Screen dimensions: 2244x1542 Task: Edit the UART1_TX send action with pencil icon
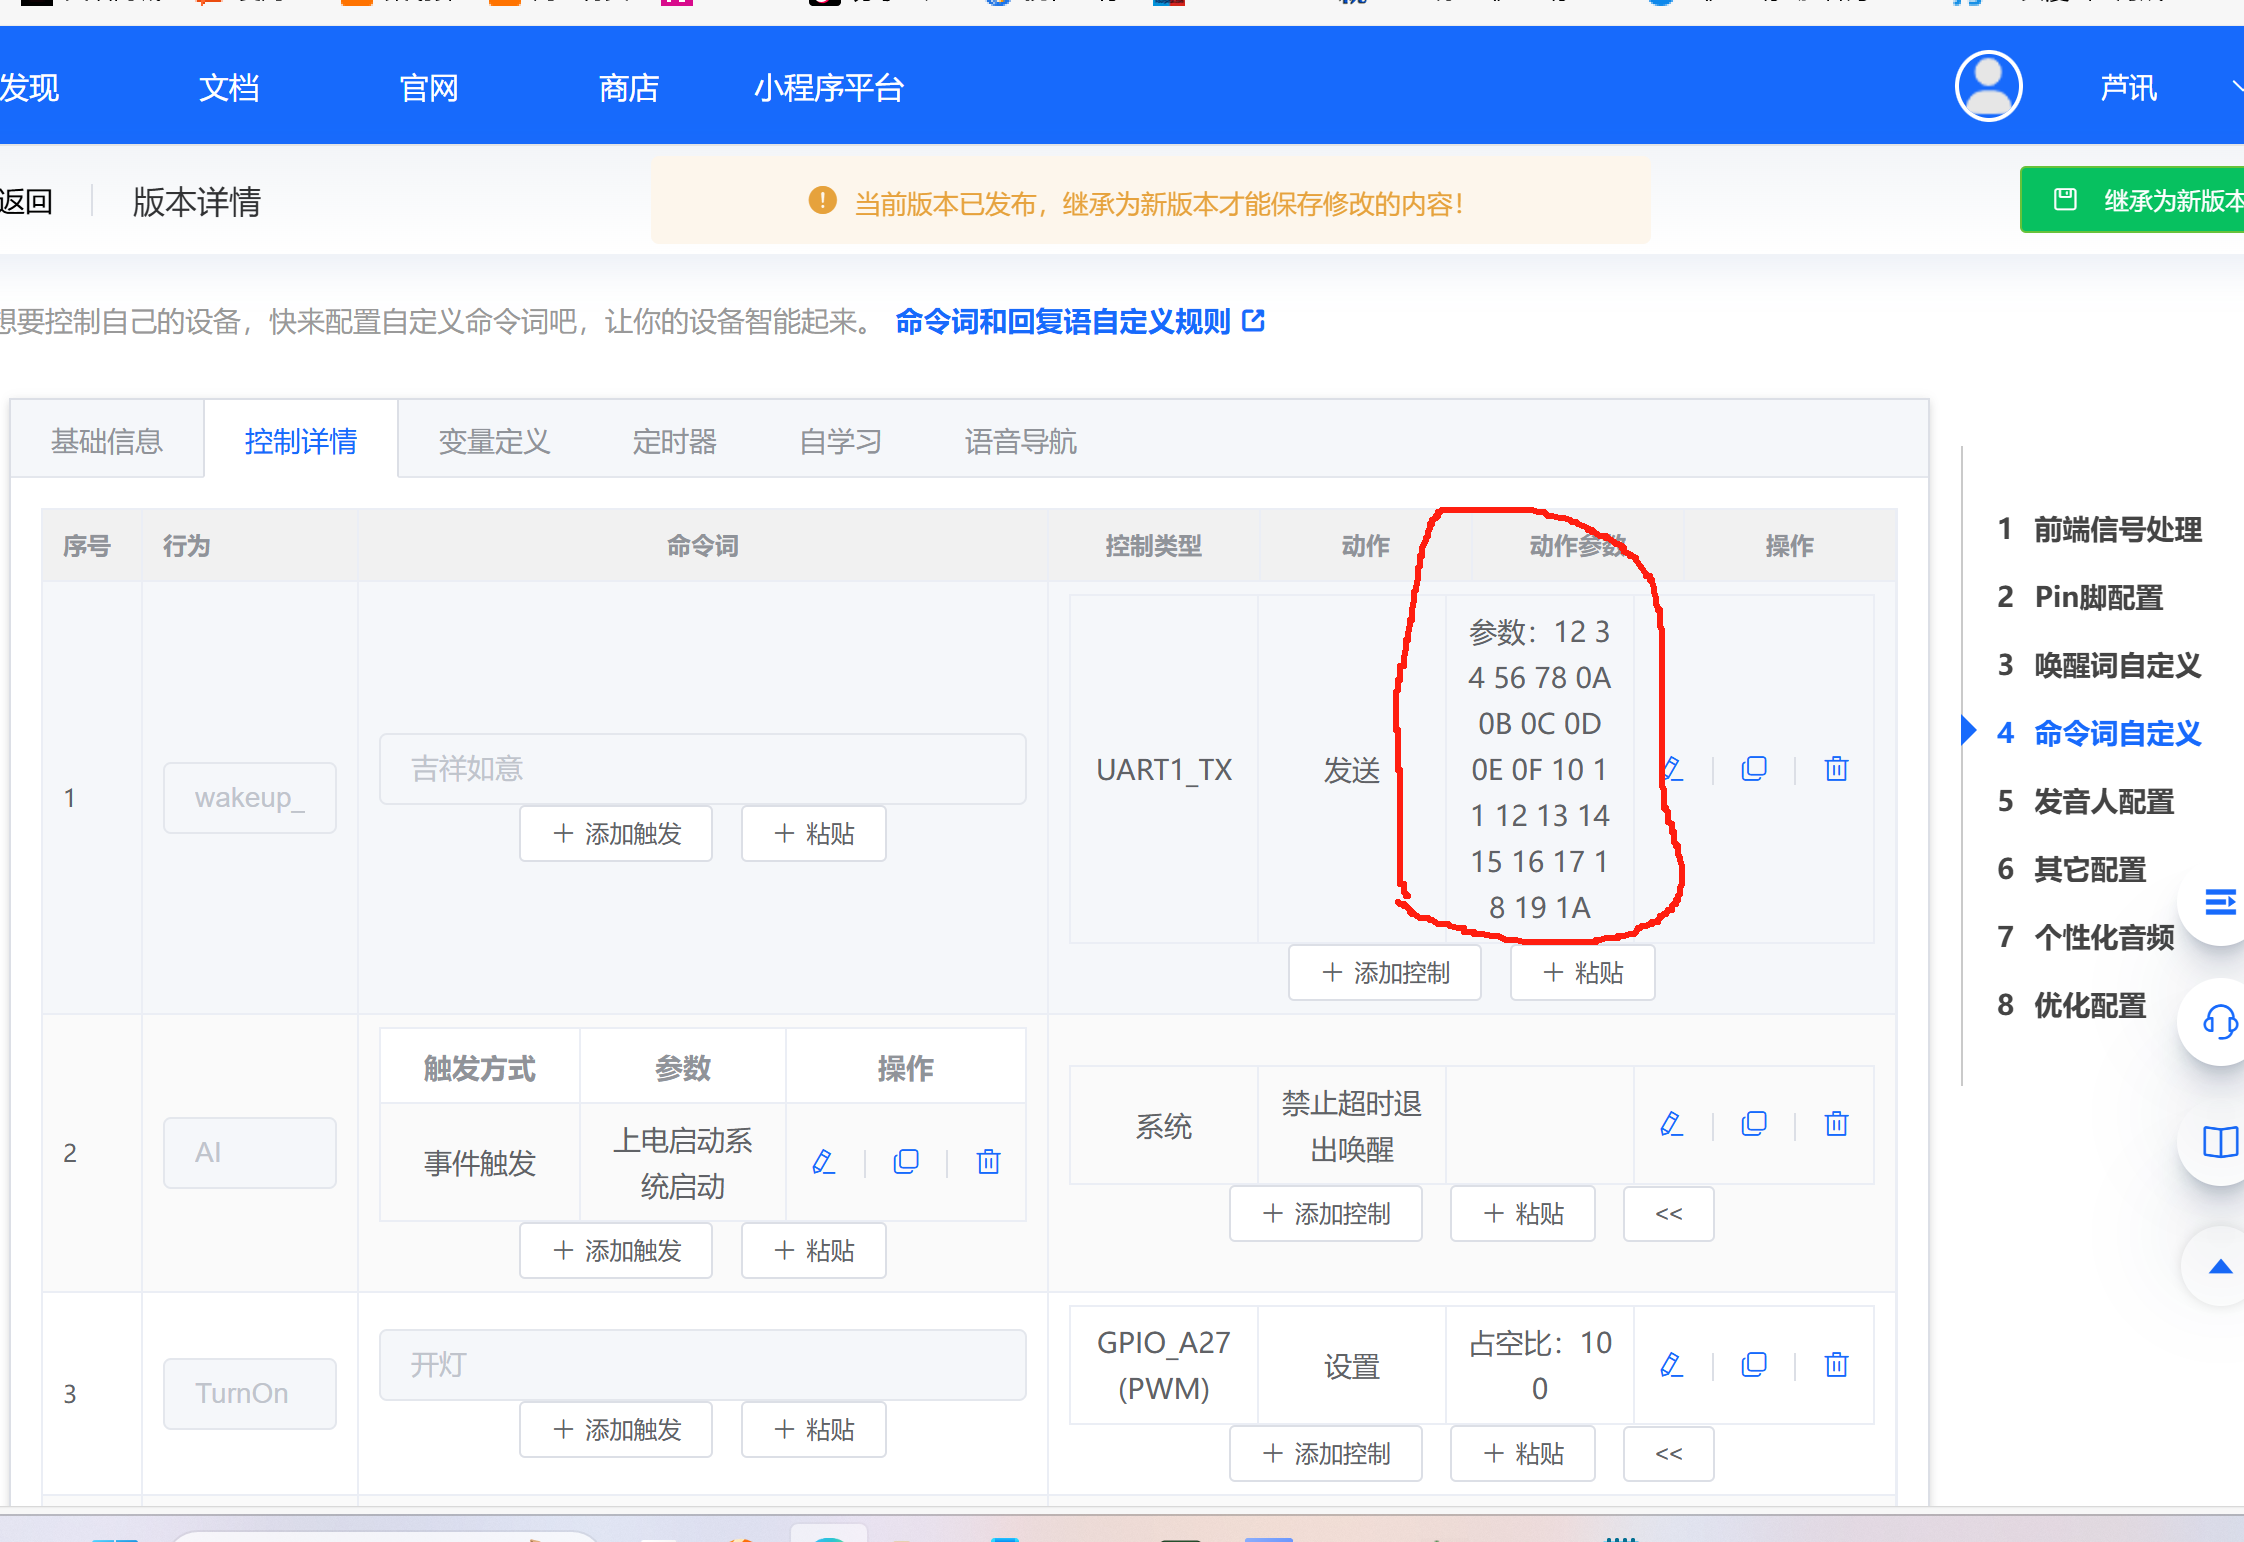coord(1671,768)
